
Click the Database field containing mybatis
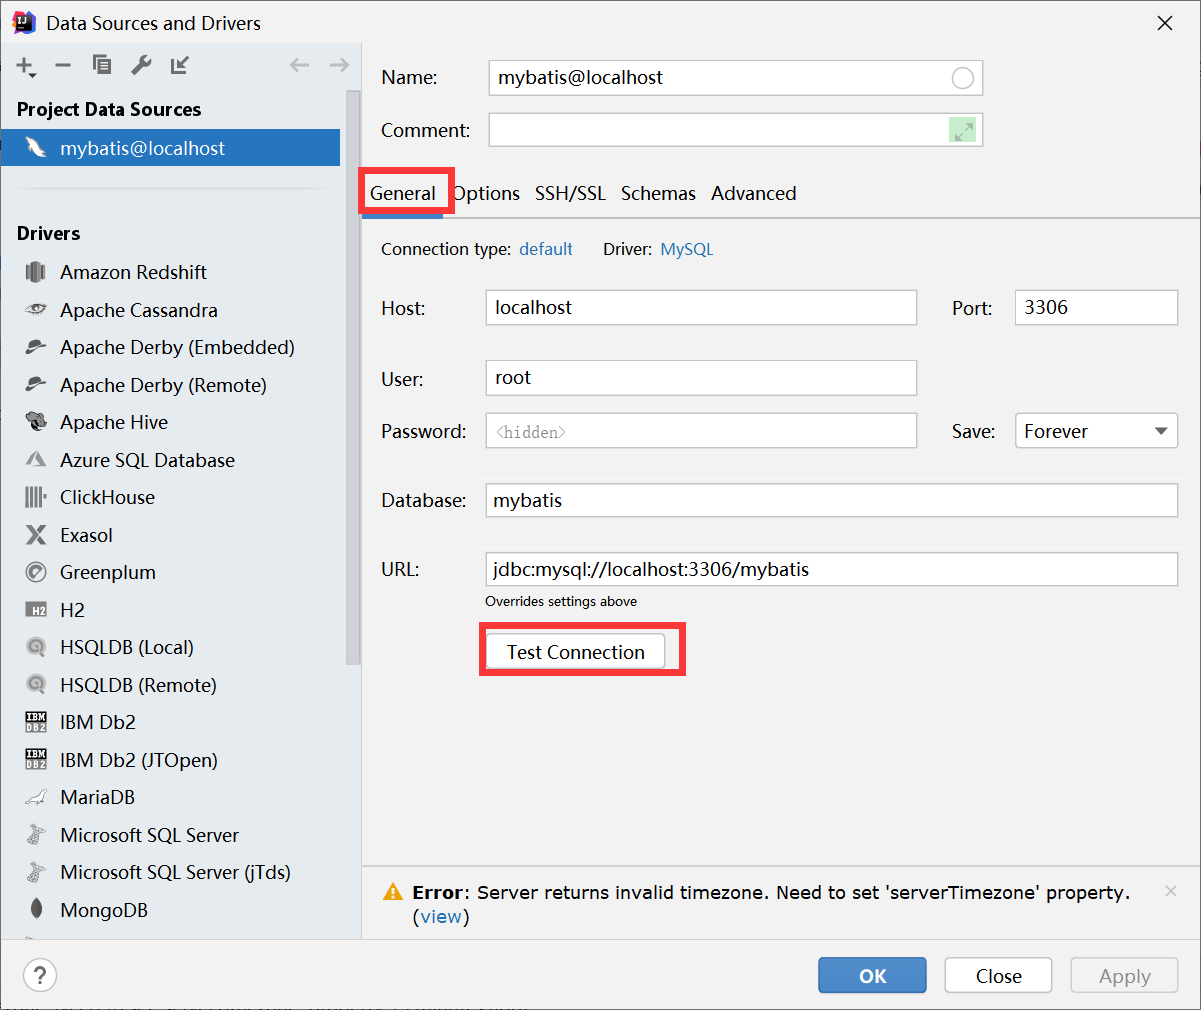[831, 500]
